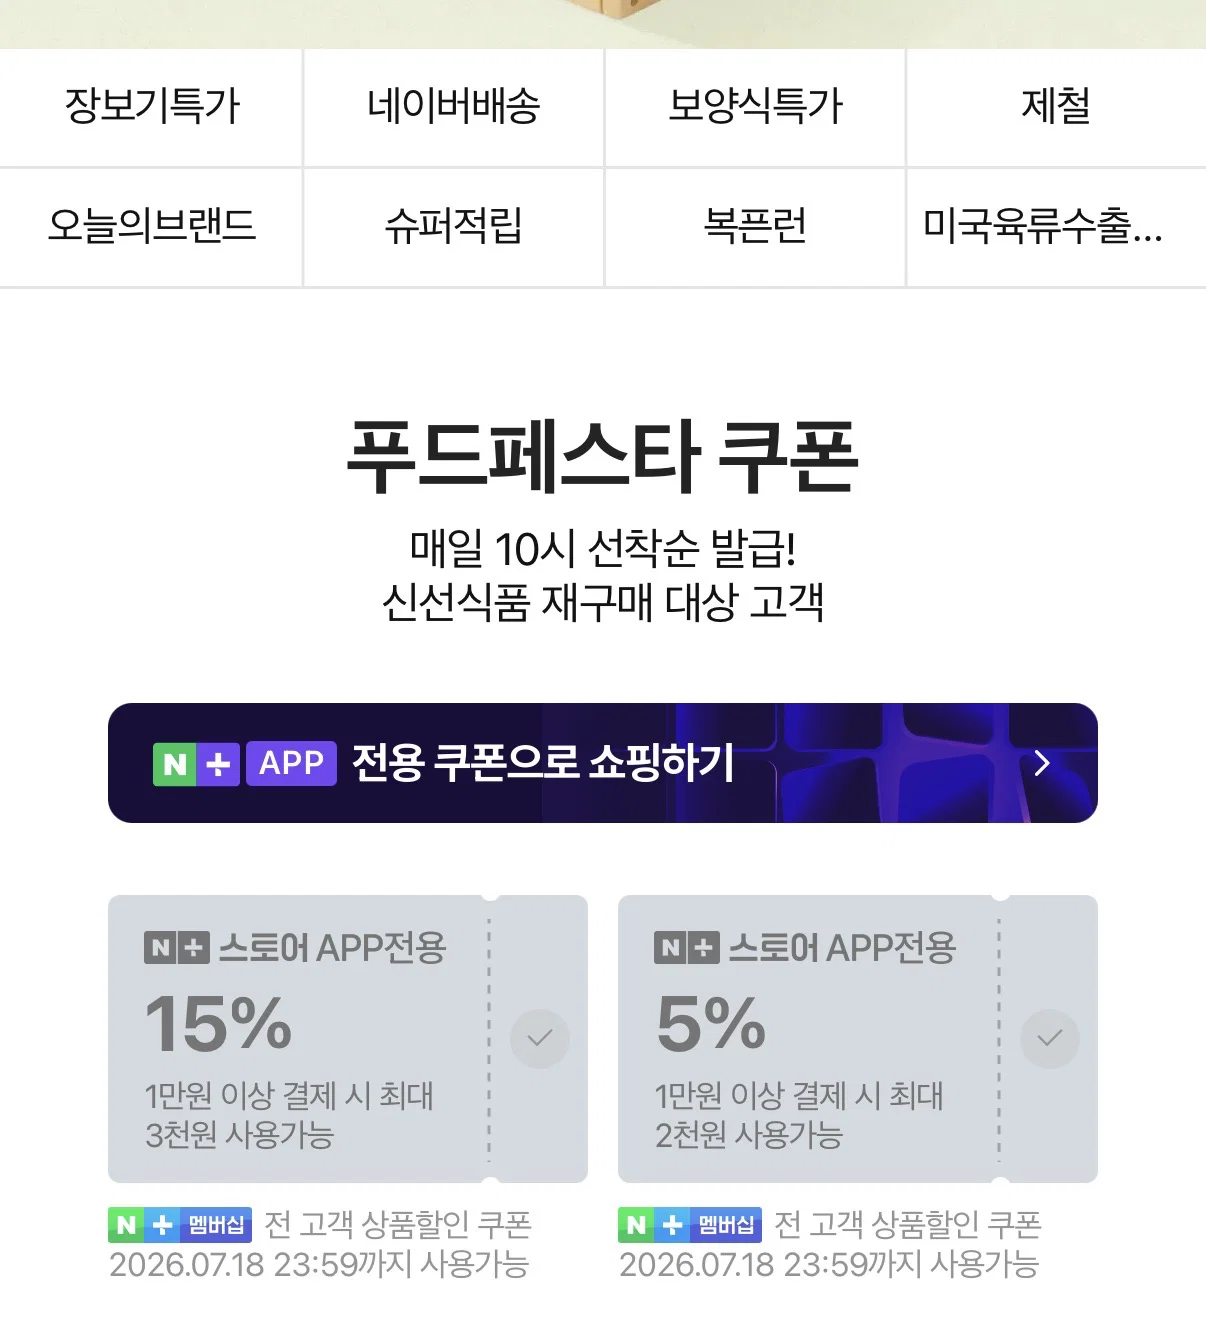This screenshot has width=1206, height=1343.
Task: Click the 5% discount coupon card
Action: tap(858, 1039)
